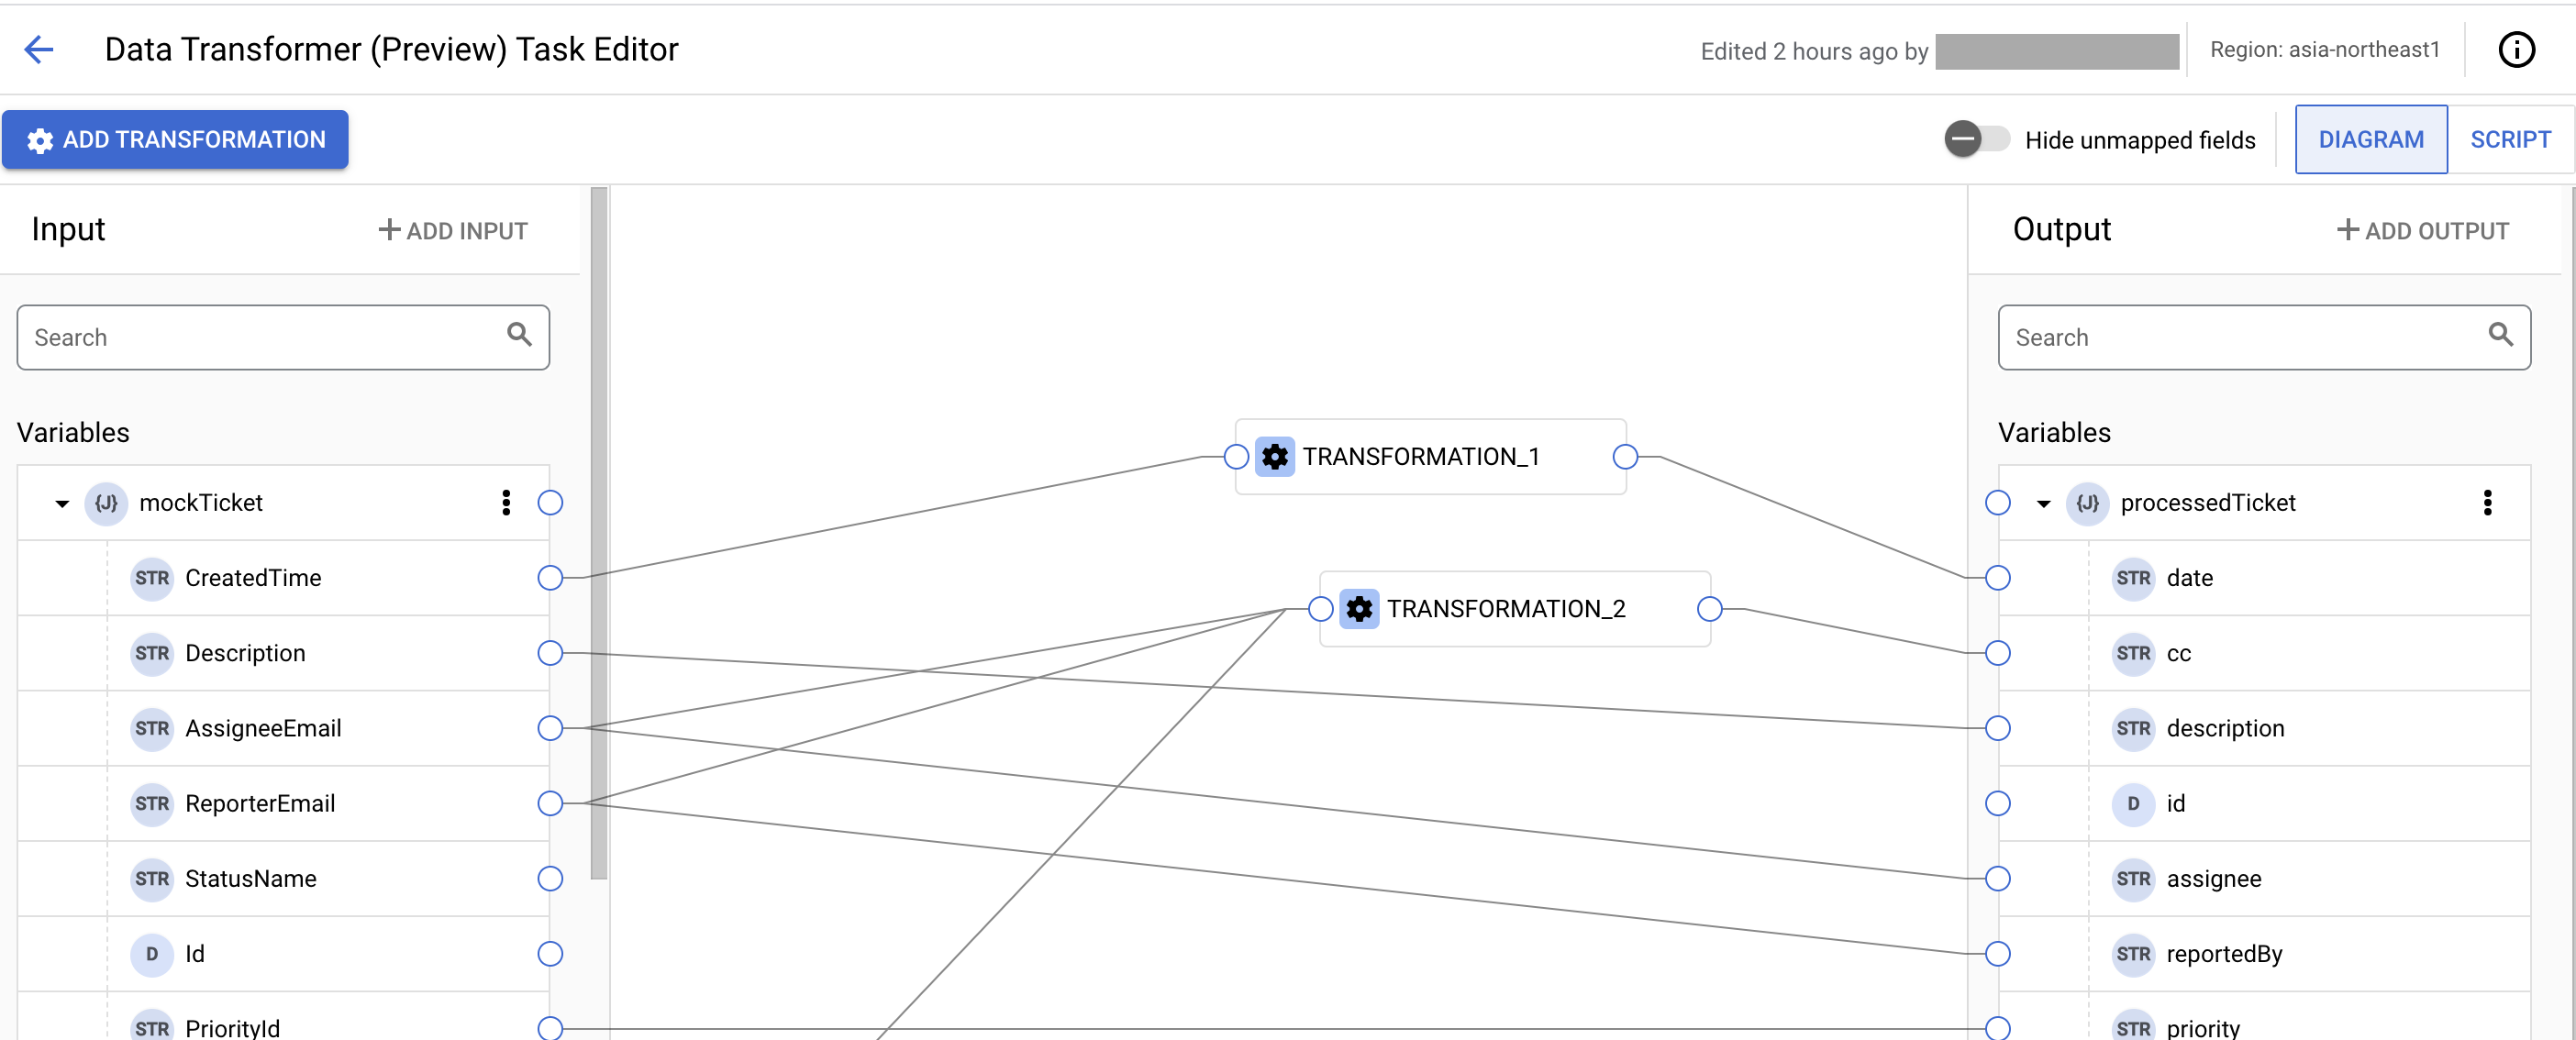This screenshot has width=2576, height=1040.
Task: Select the AssigneeEmail input field connector
Action: click(550, 728)
